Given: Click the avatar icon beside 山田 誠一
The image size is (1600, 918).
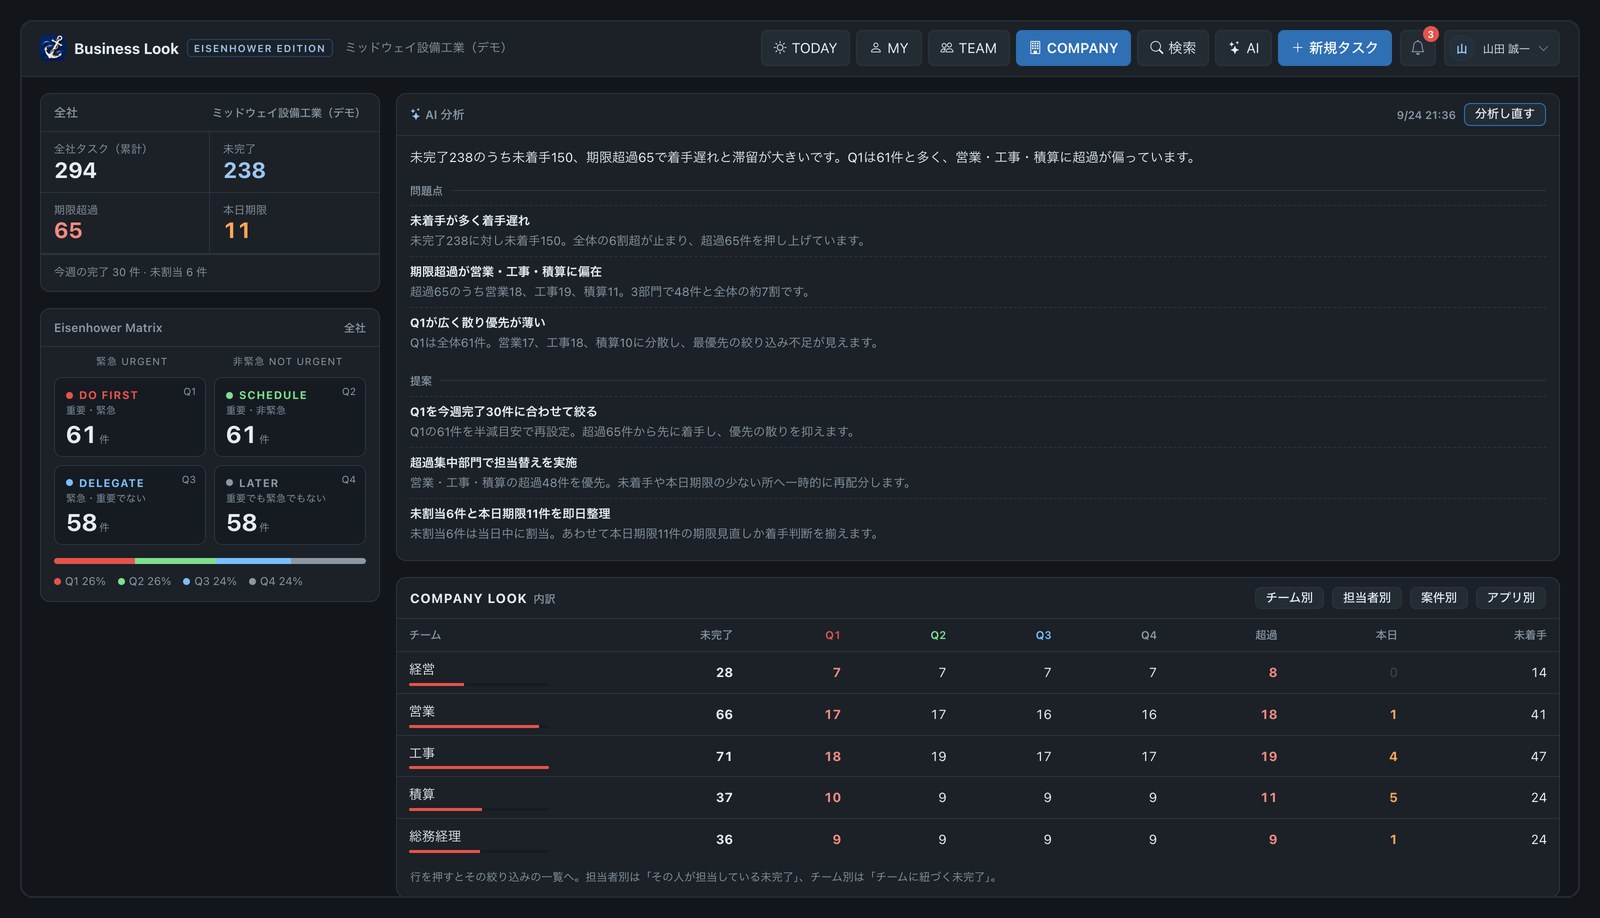Looking at the screenshot, I should [x=1461, y=48].
